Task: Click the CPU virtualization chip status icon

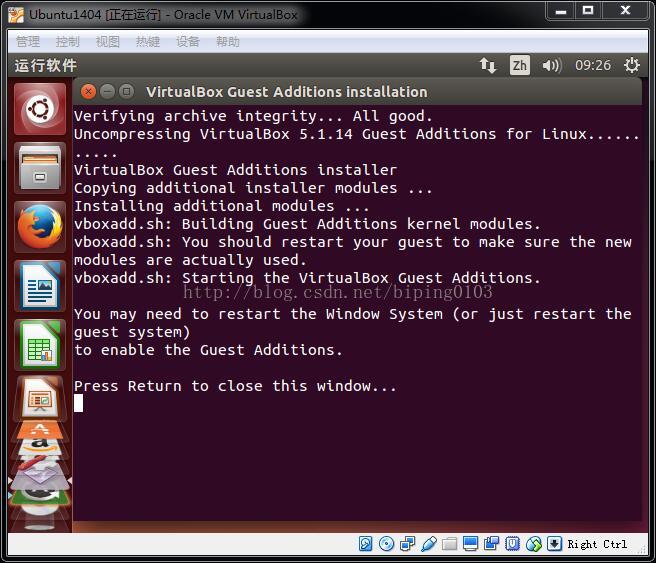Action: tap(512, 544)
